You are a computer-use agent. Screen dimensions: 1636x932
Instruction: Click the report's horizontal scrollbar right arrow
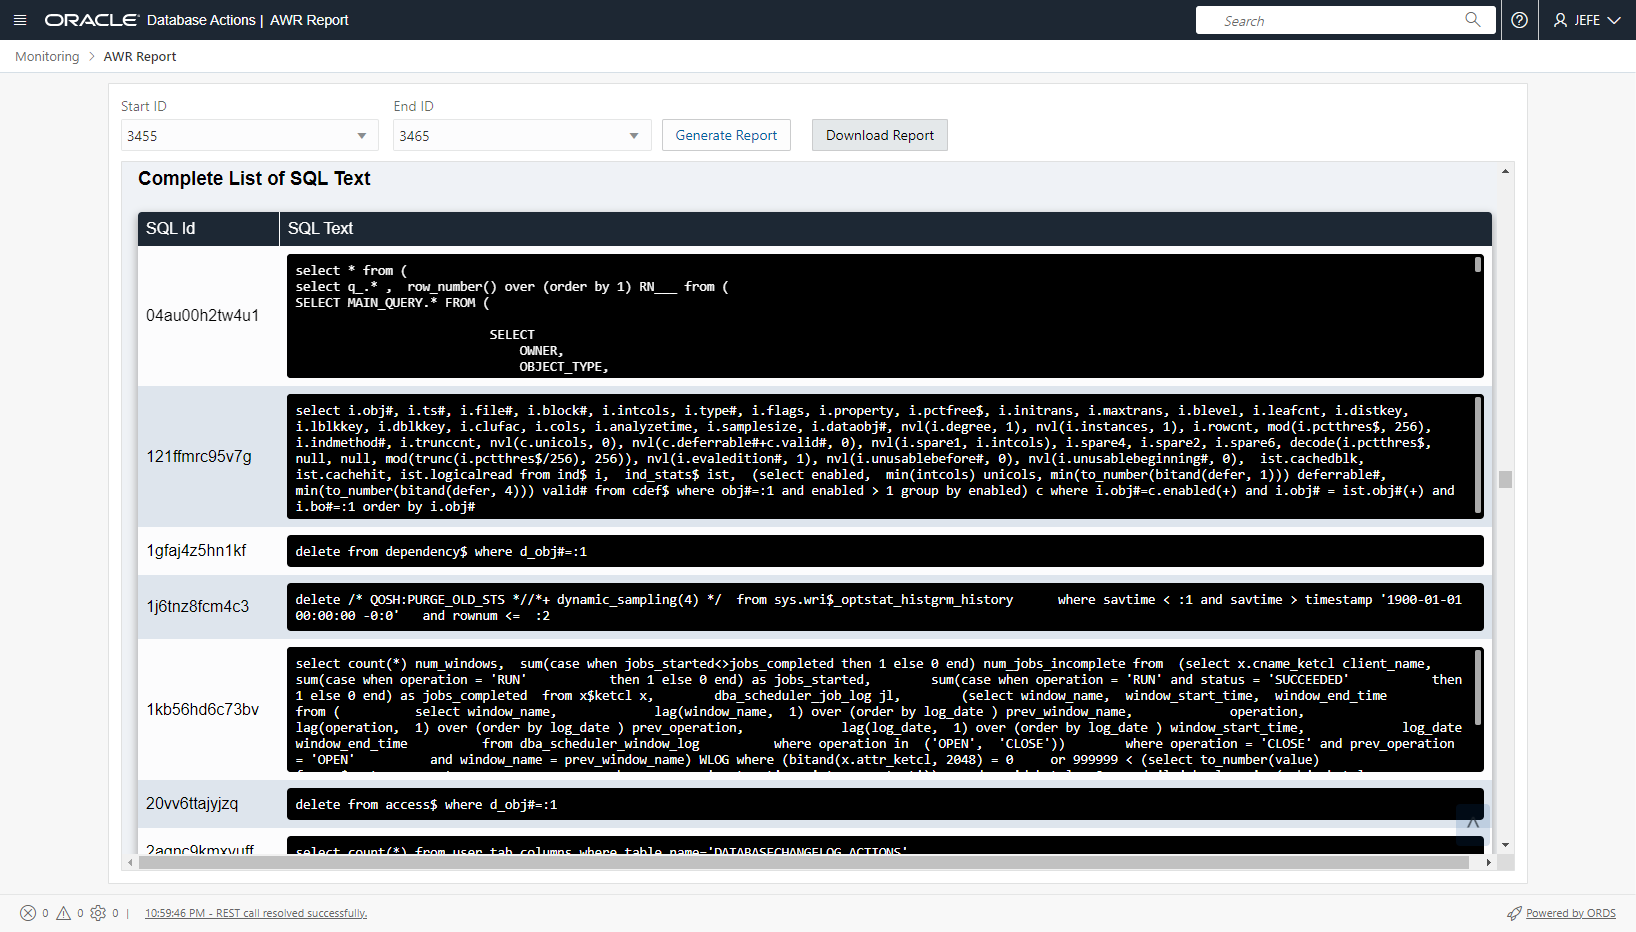coord(1488,862)
